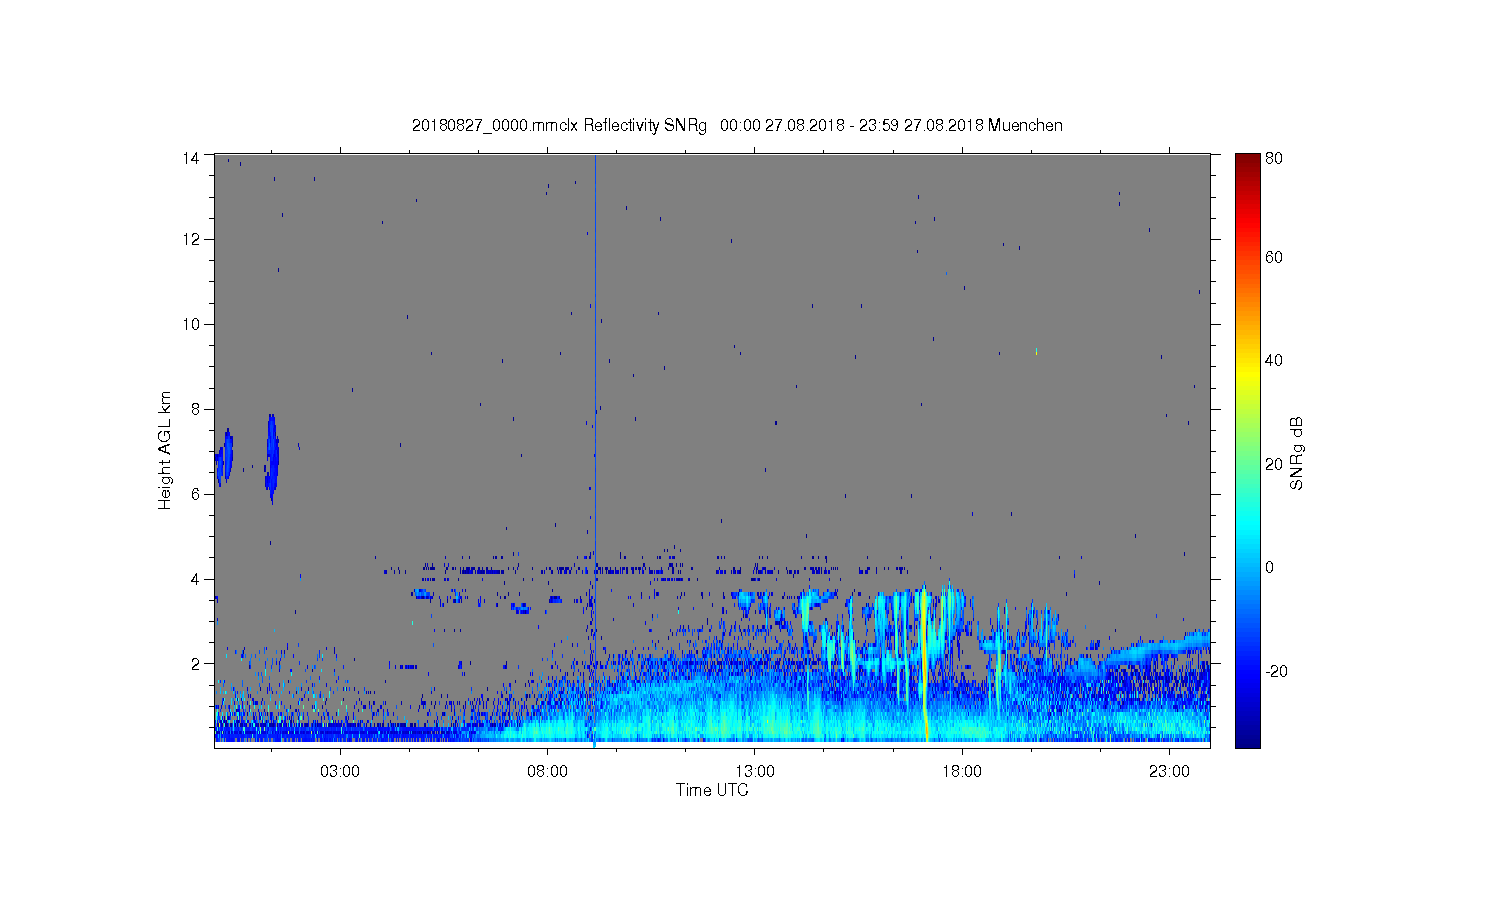Click the colorbar value 40
This screenshot has width=1500, height=900.
(1274, 361)
